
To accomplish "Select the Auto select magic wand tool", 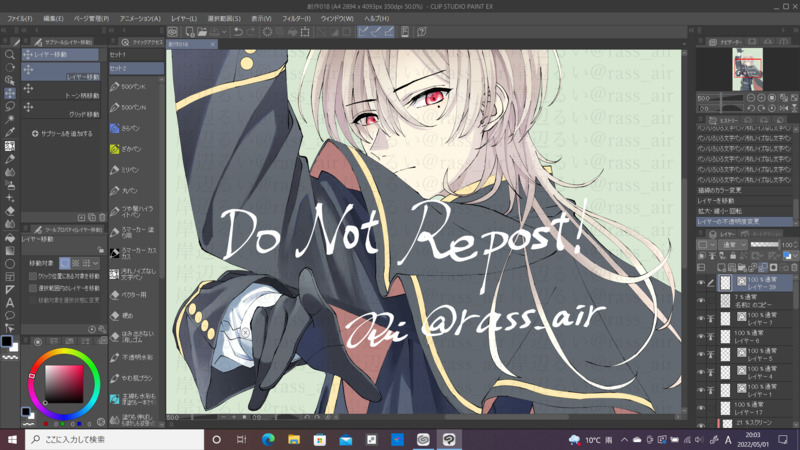I will pos(9,119).
